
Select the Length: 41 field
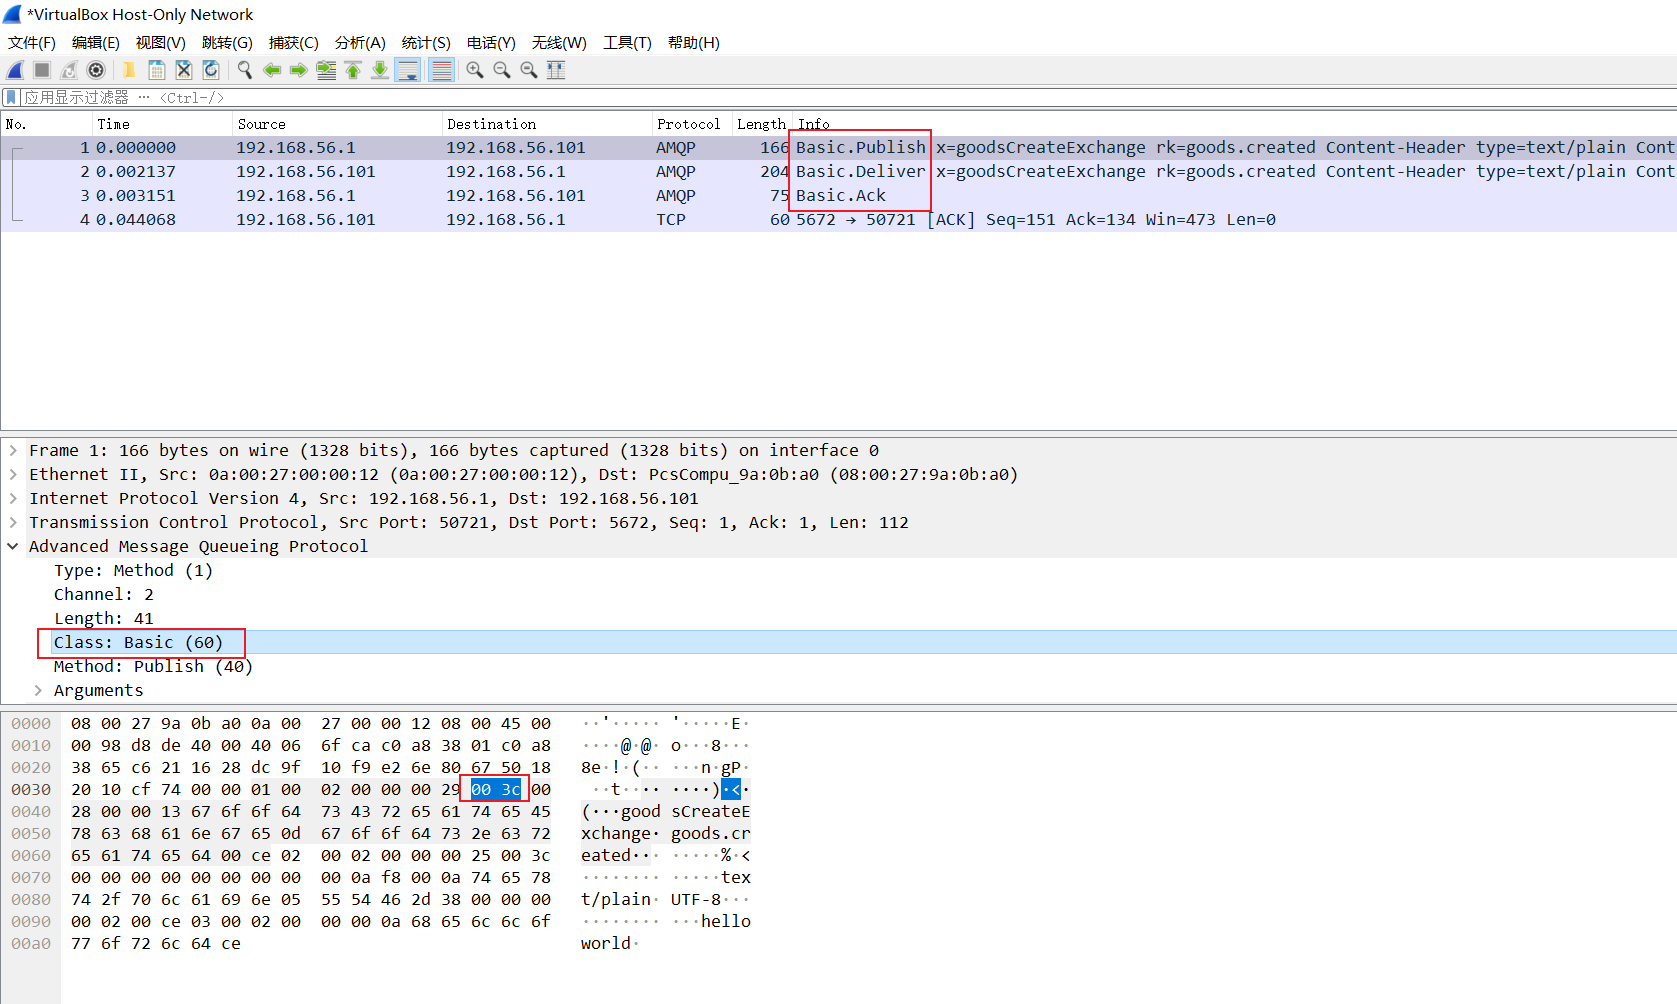coord(104,619)
